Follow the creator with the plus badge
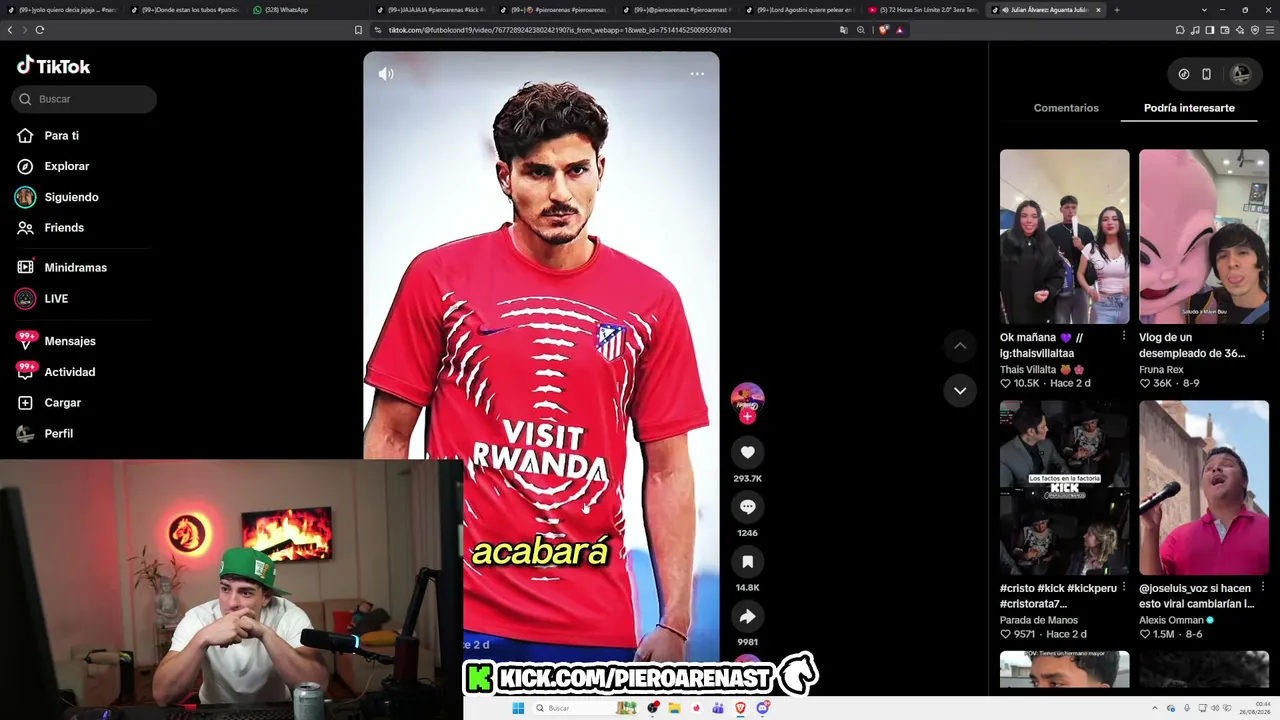Screen dimensions: 1280x720 point(747,416)
